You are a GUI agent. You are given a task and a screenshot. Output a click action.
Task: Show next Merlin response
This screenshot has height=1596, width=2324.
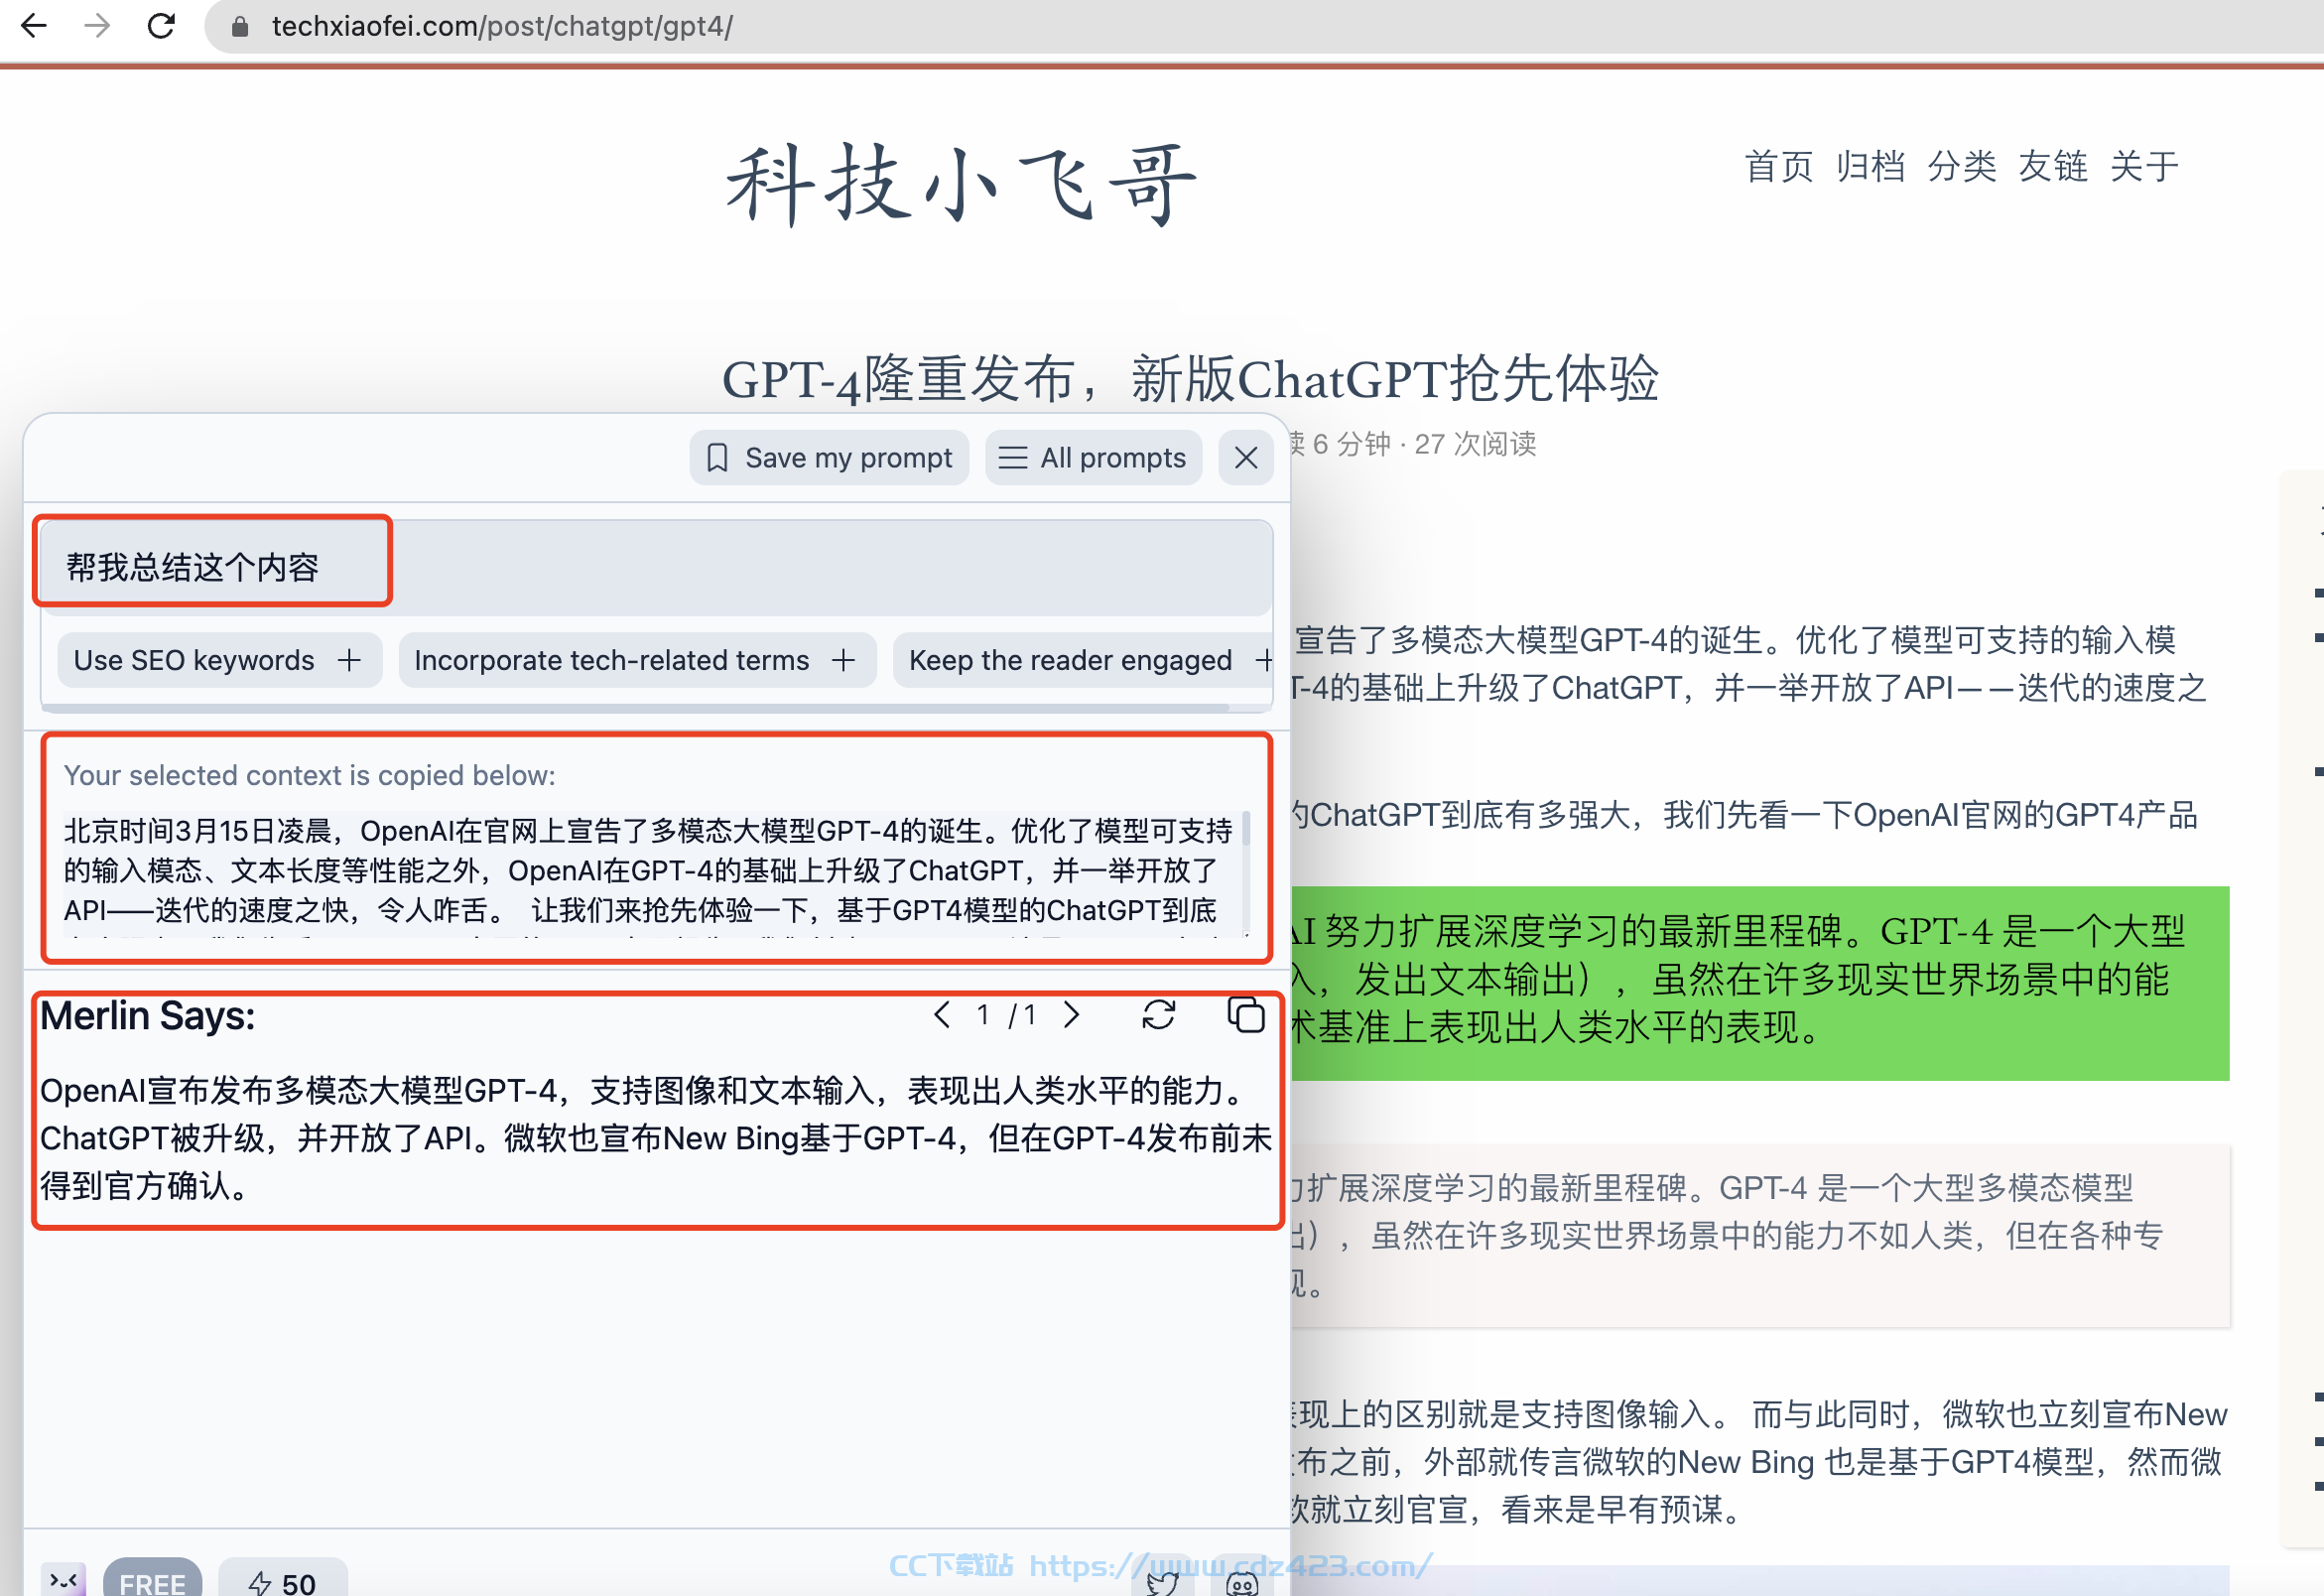pyautogui.click(x=1072, y=1015)
